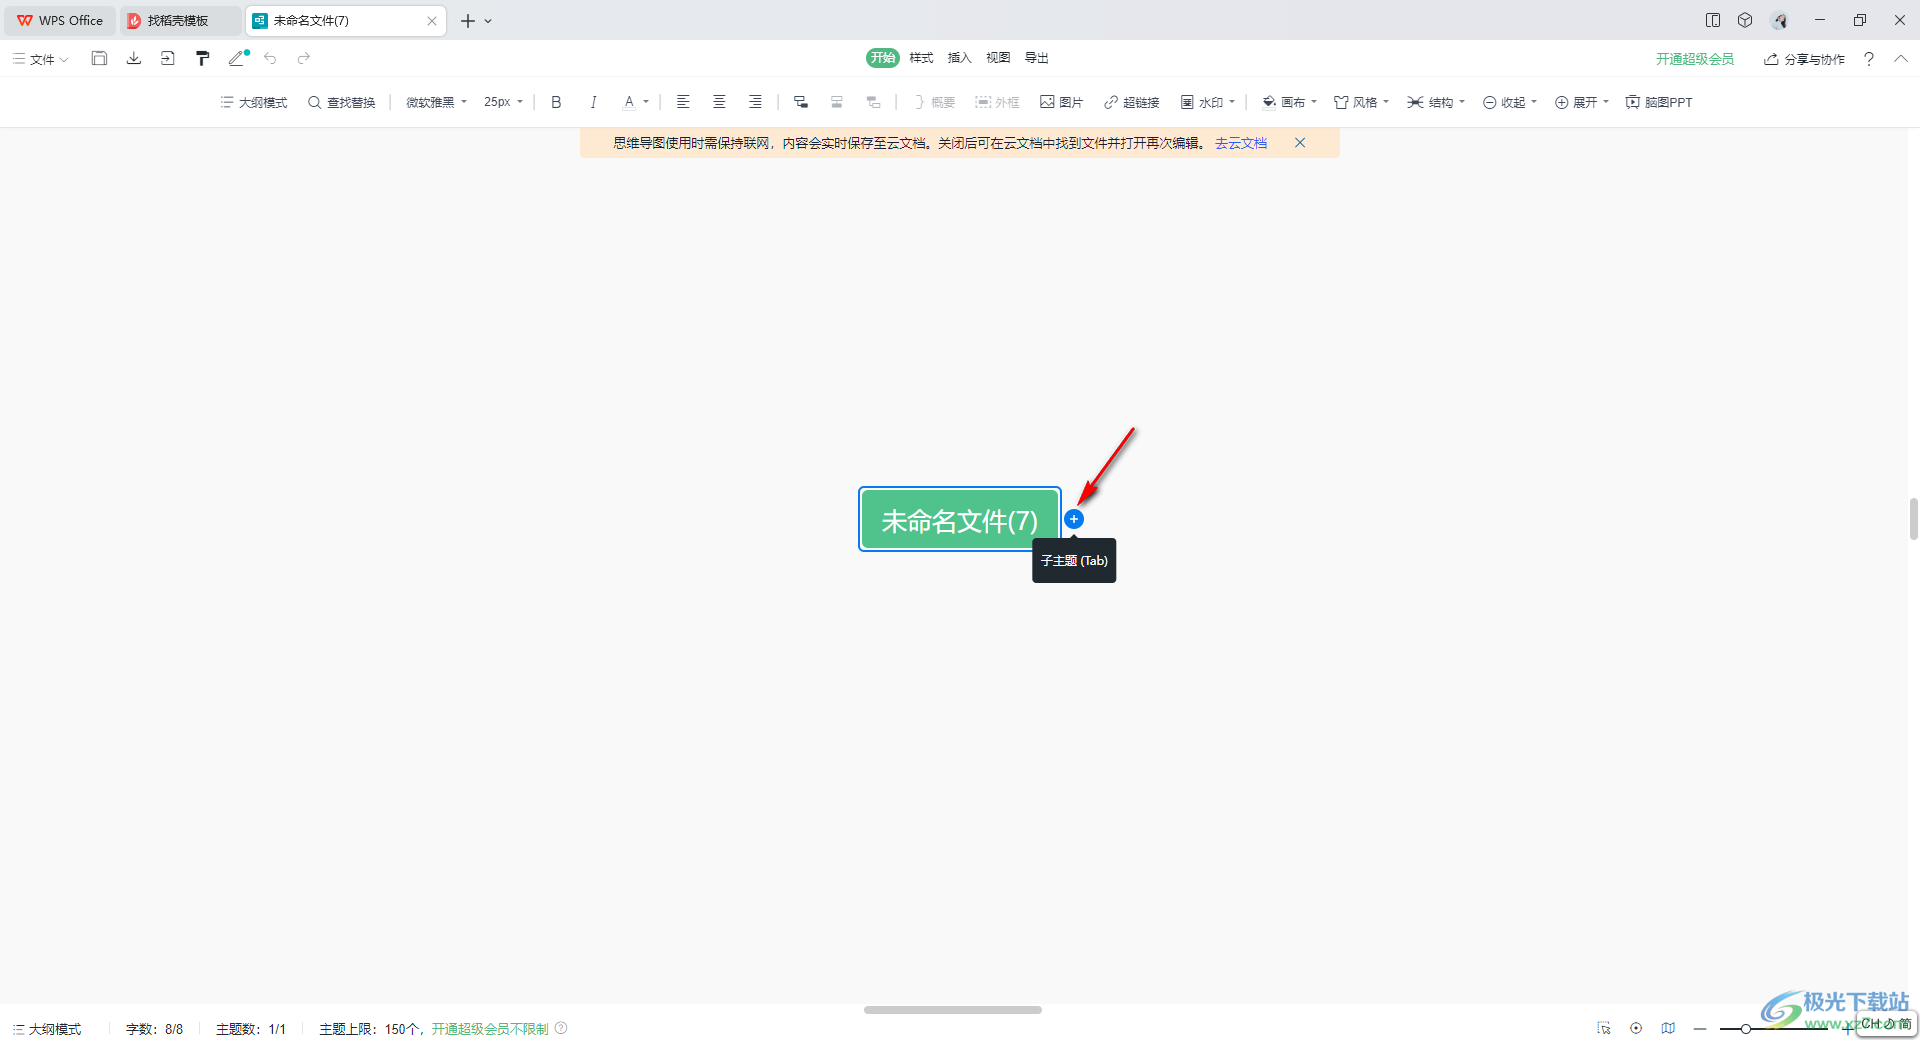Open the font family dropdown 微软雅黑
The width and height of the screenshot is (1920, 1040).
436,102
